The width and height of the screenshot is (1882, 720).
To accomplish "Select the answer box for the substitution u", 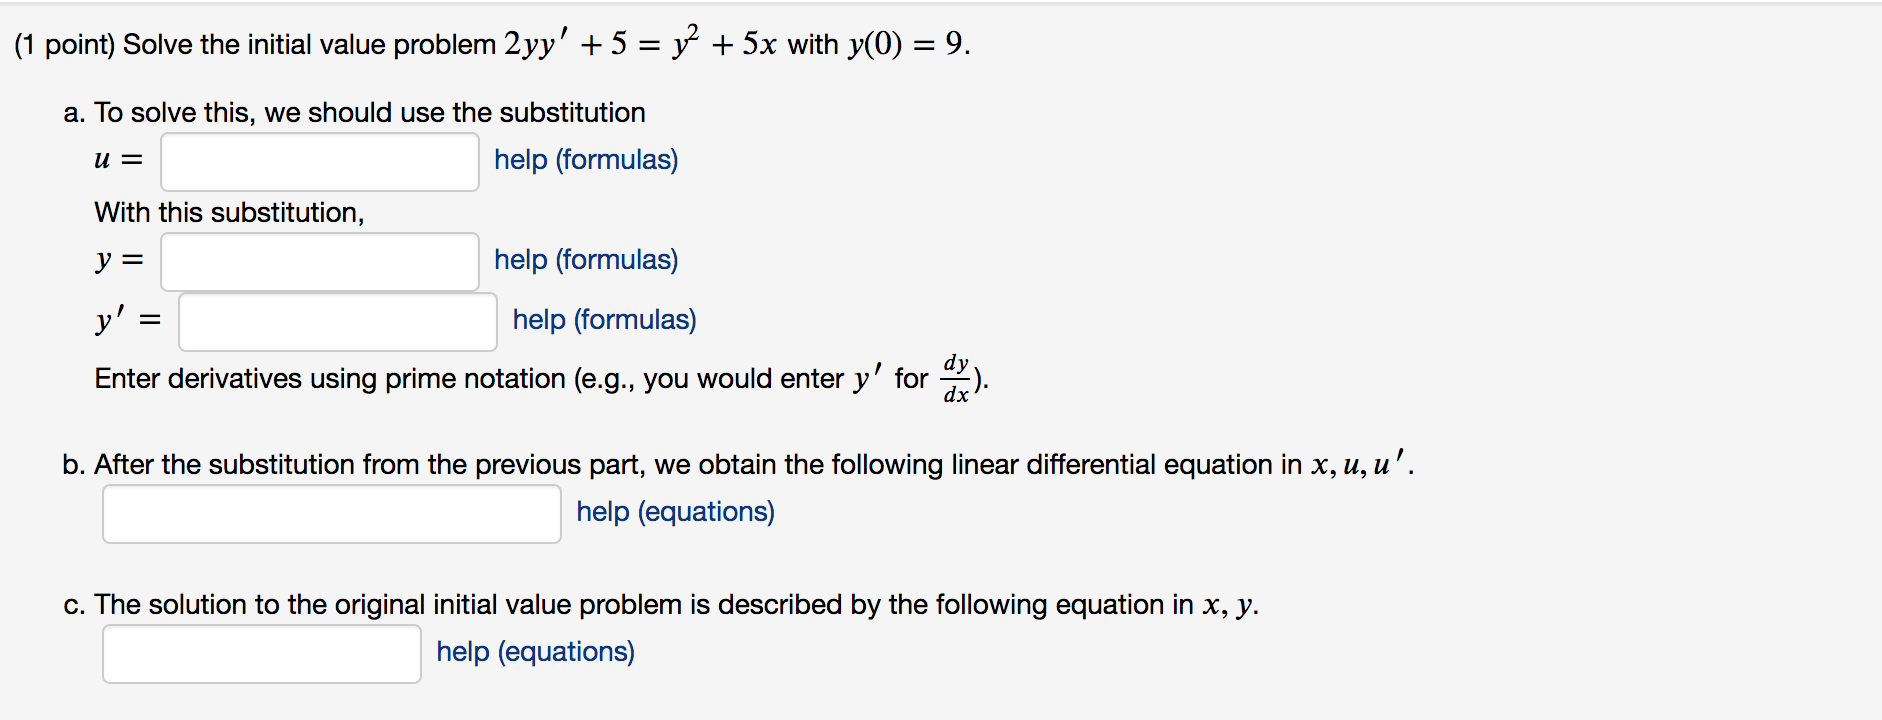I will (x=318, y=161).
